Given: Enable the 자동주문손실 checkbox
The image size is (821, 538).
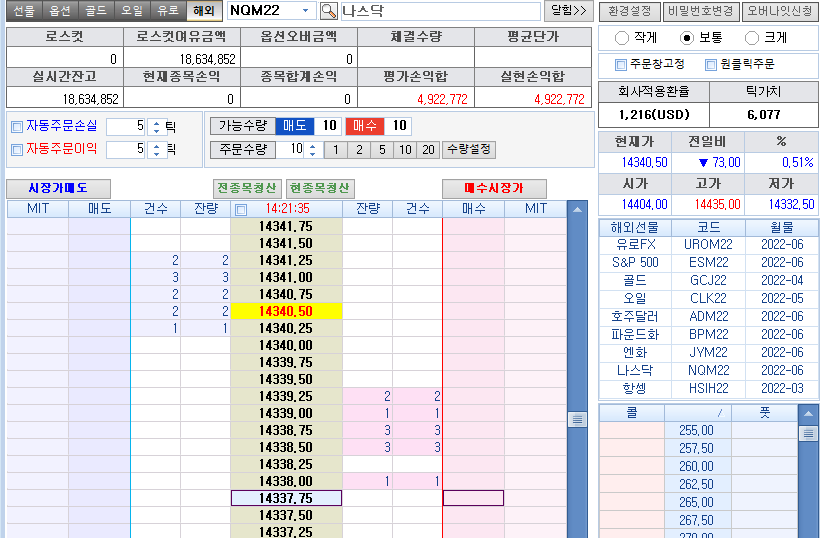Looking at the screenshot, I should pos(16,127).
